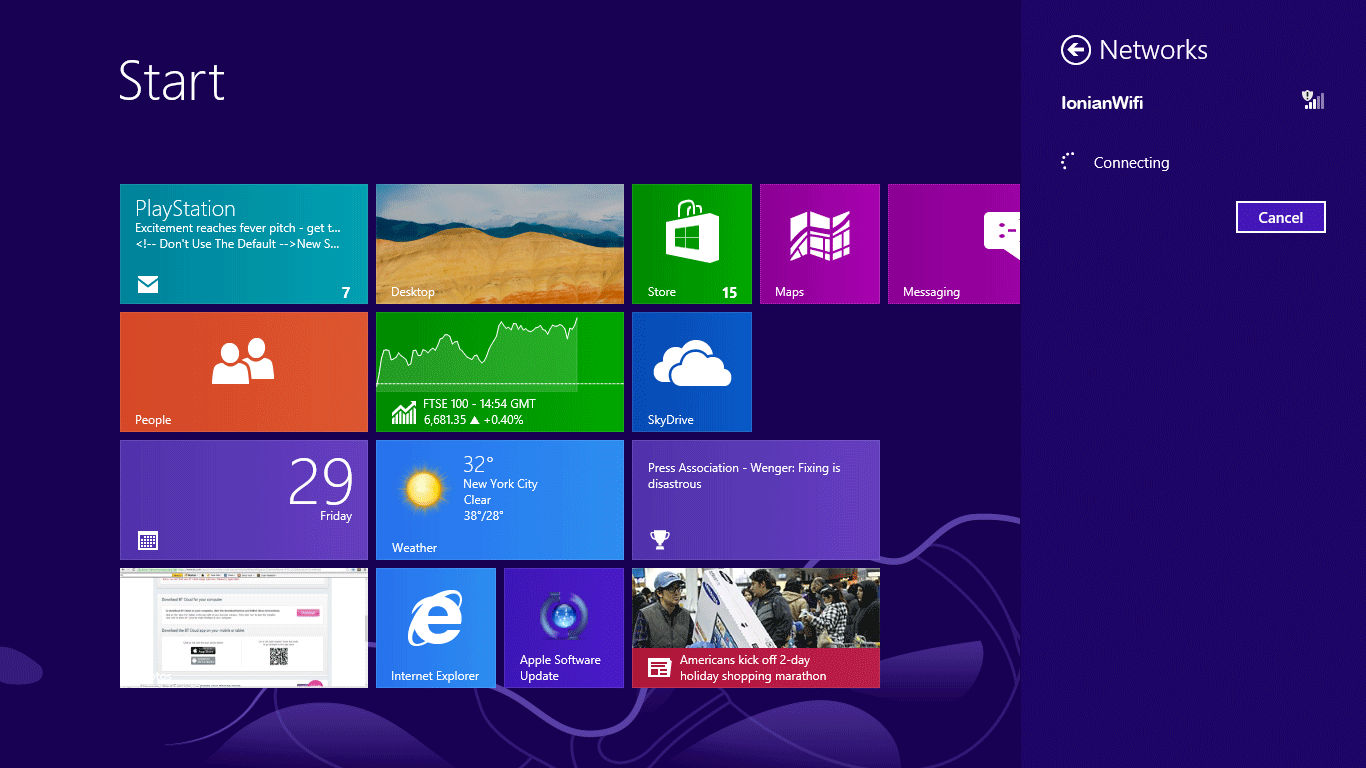
Task: Click the sports trophy icon
Action: [x=659, y=540]
